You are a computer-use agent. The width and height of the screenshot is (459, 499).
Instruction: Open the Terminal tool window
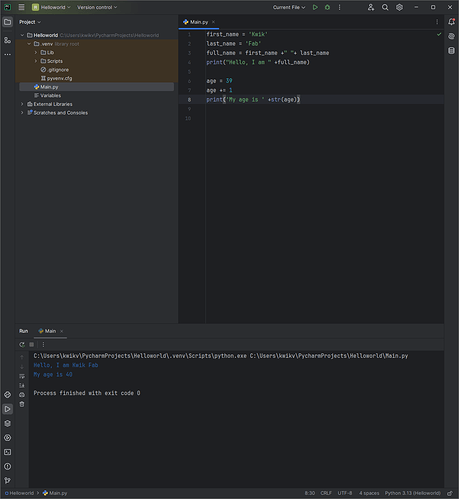(7, 452)
